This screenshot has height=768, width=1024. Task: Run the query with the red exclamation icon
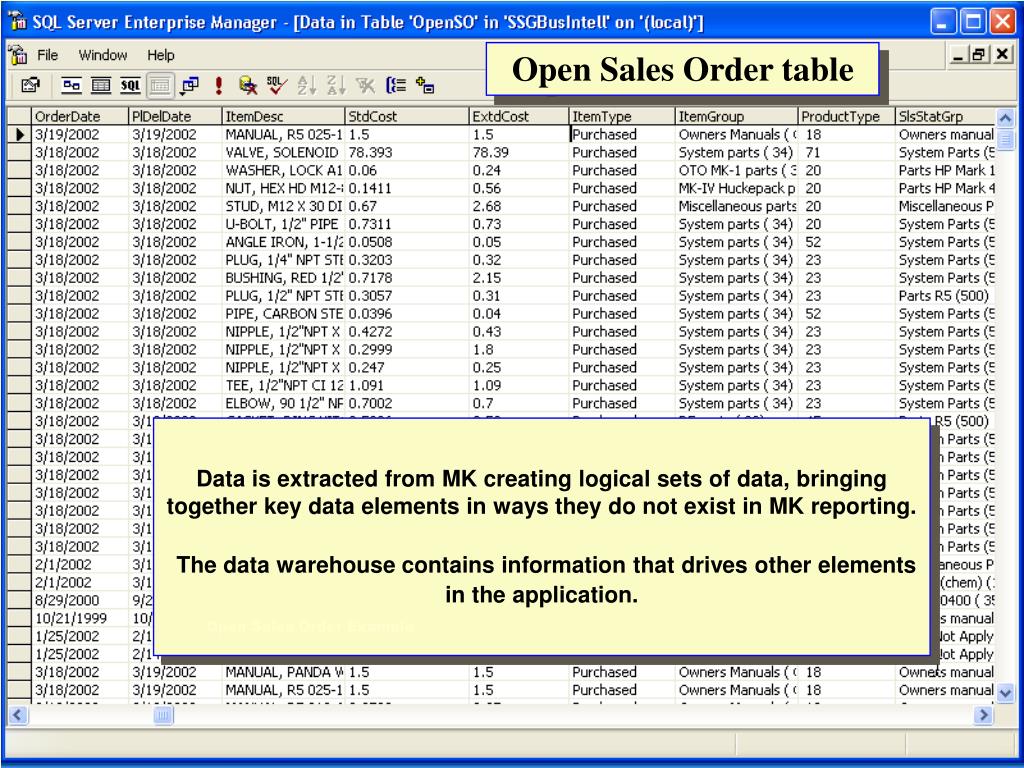[218, 85]
